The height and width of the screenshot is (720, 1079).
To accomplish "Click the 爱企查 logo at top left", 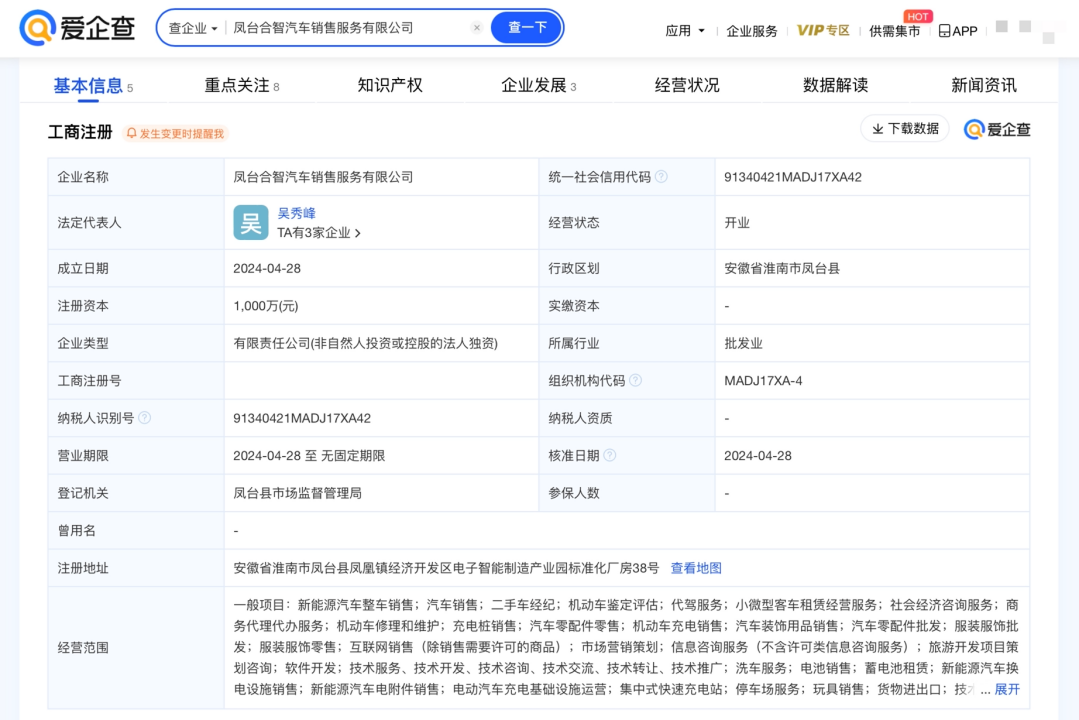I will [77, 28].
